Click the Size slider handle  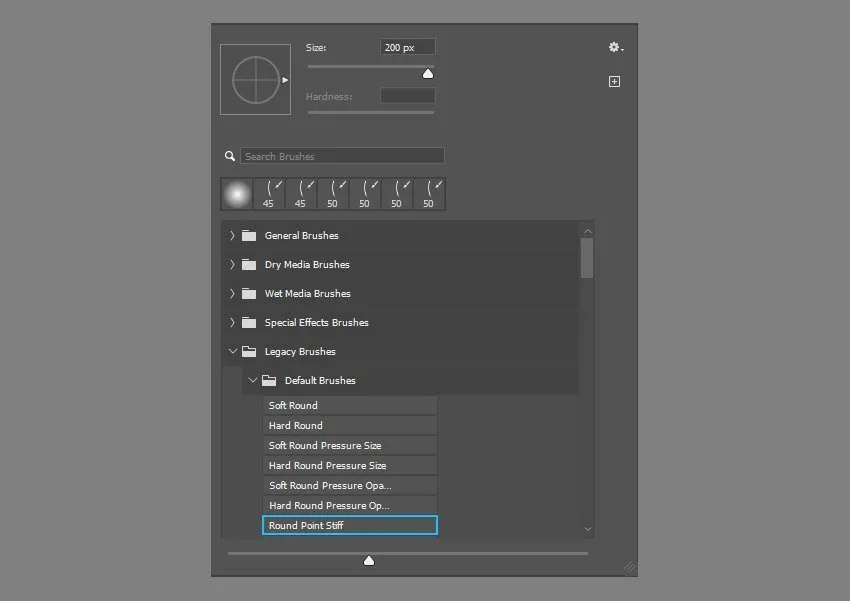click(x=428, y=73)
